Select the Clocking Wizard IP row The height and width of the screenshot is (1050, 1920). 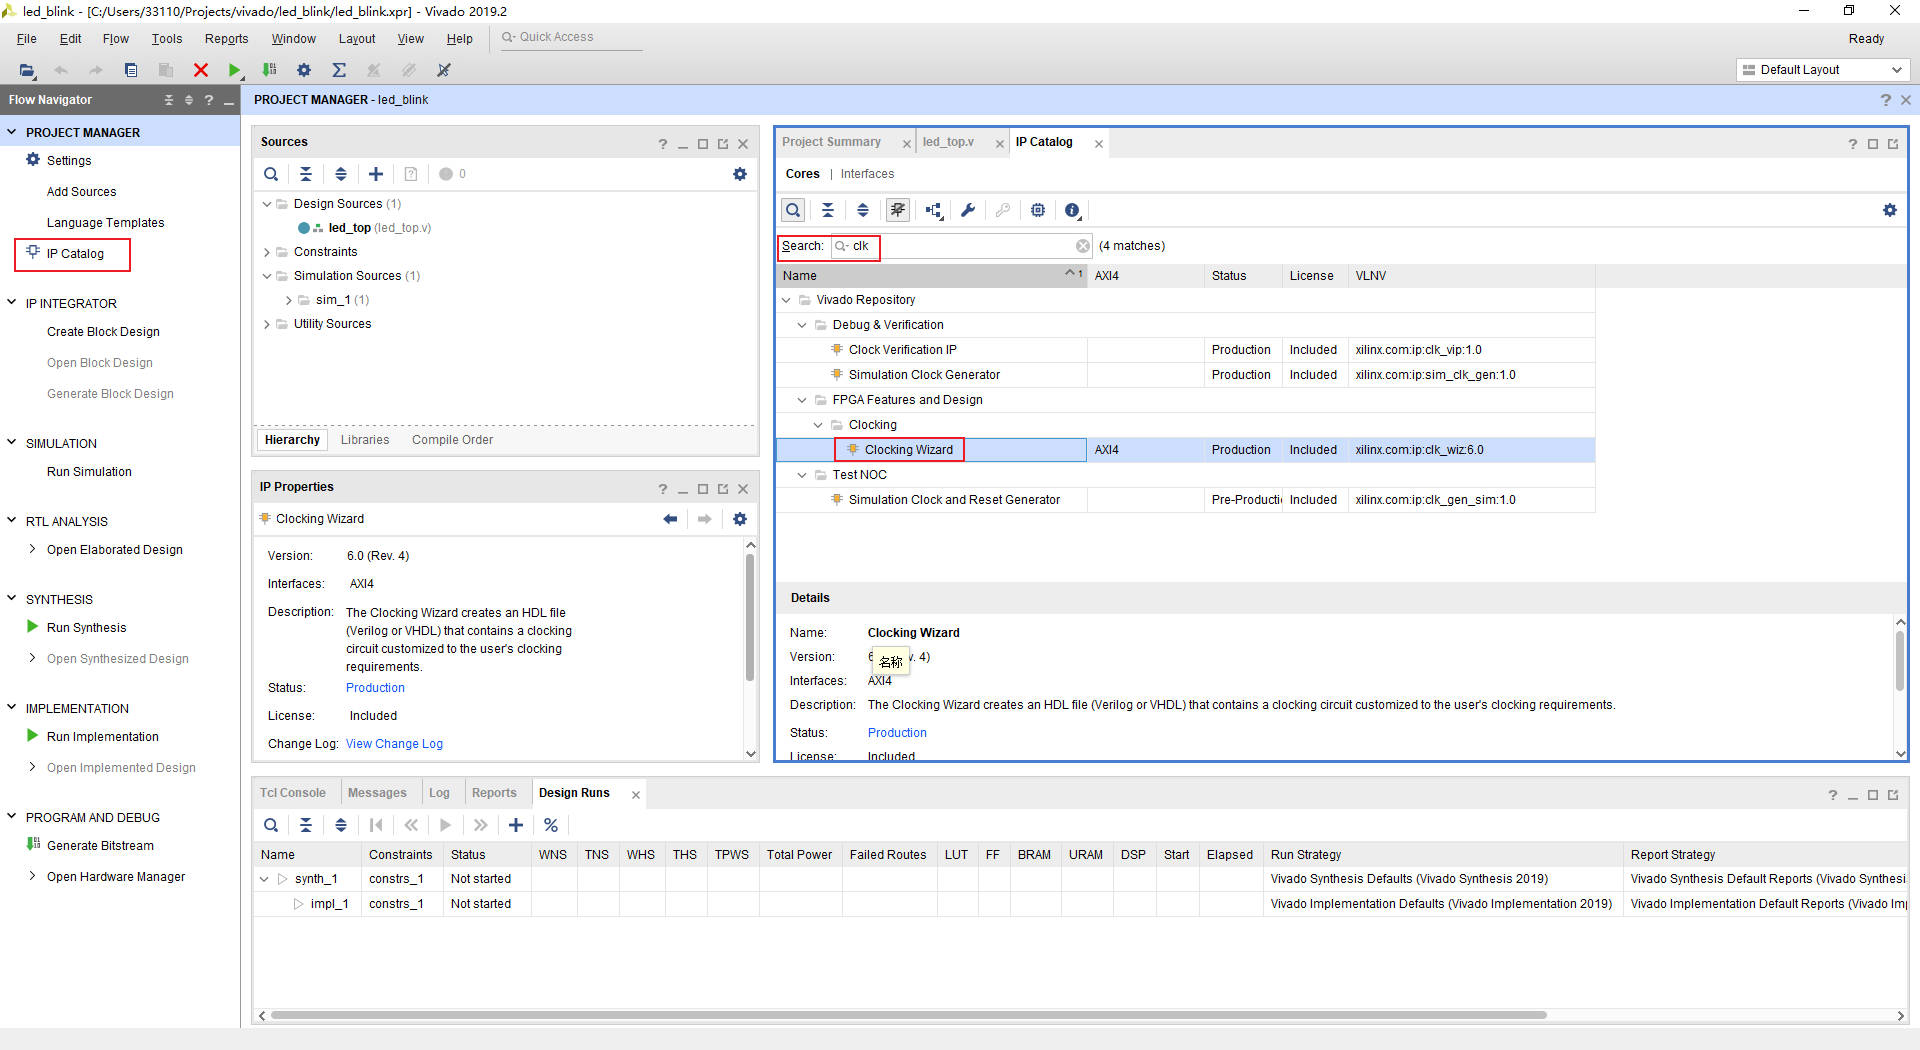pyautogui.click(x=1185, y=450)
